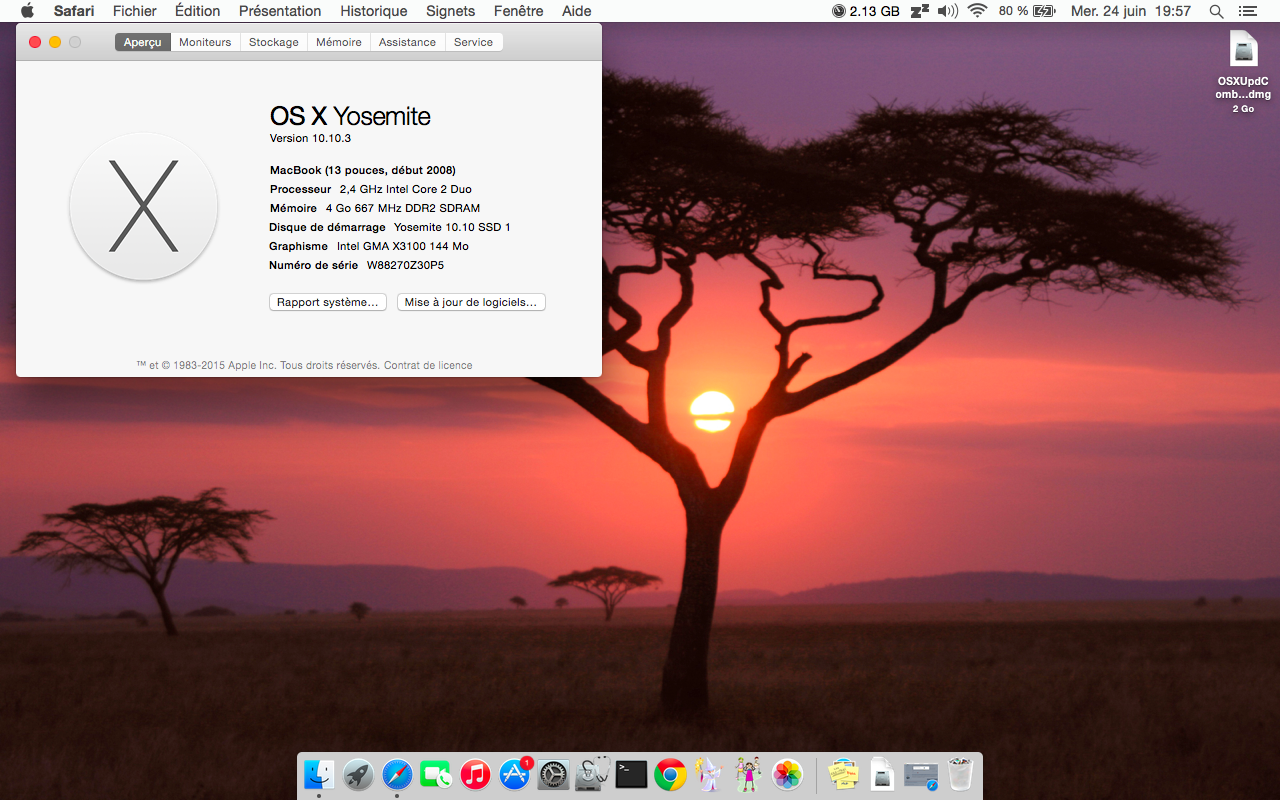Launch Disk Utility stethoscope icon
This screenshot has height=800, width=1280.
(x=592, y=774)
